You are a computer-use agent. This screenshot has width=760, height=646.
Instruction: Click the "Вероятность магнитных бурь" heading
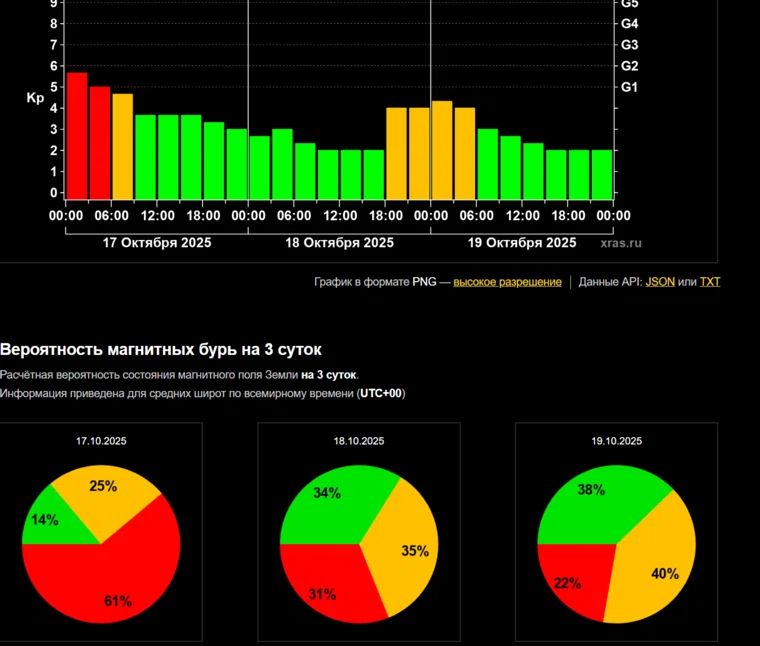tap(161, 349)
